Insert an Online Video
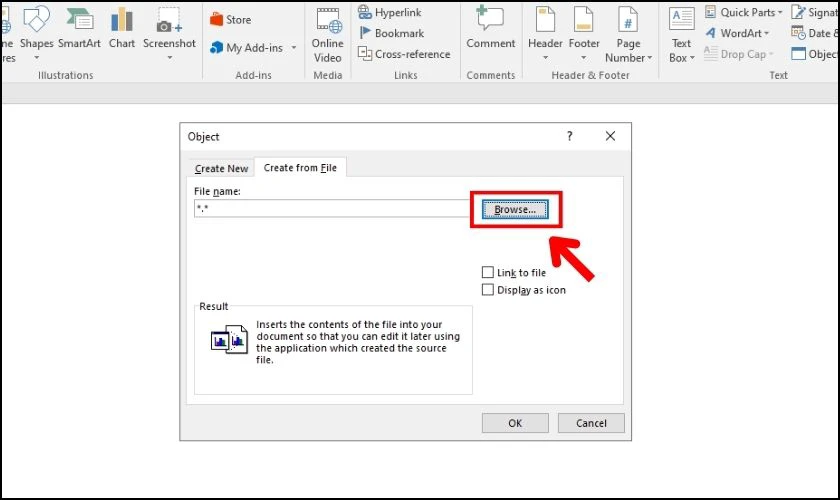The height and width of the screenshot is (500, 840). point(327,35)
